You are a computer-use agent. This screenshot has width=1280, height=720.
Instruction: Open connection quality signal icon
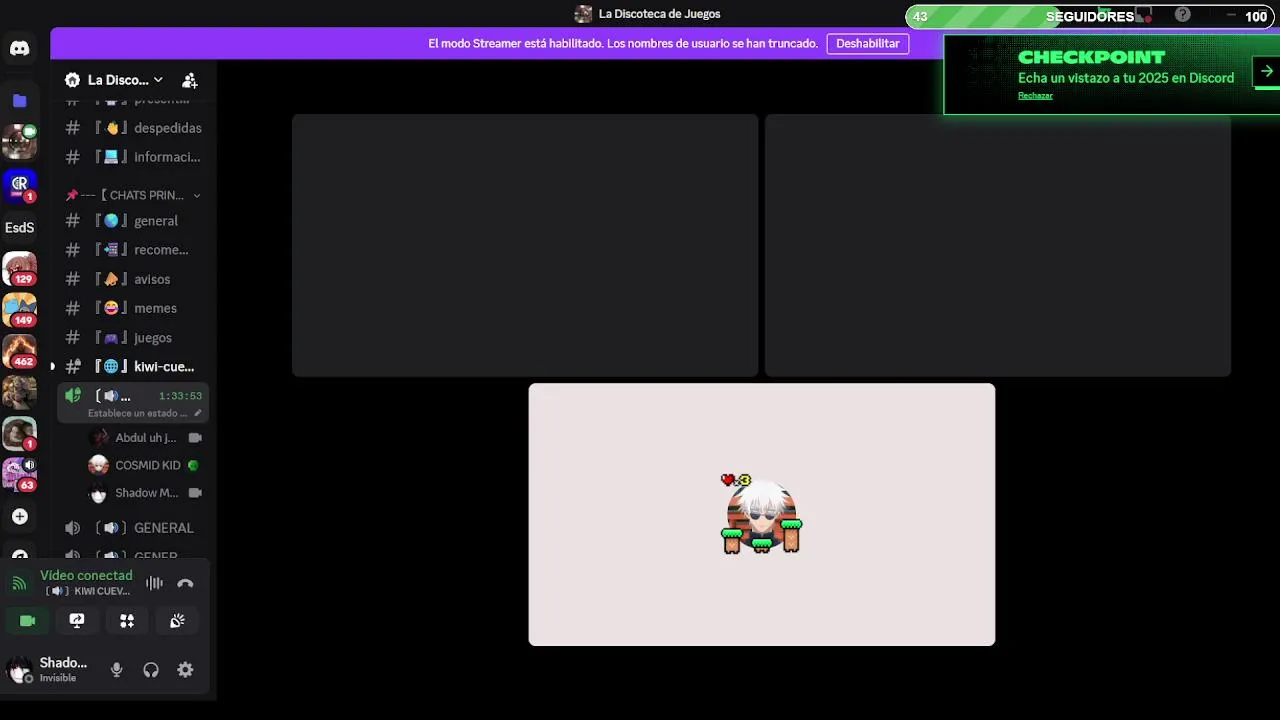coord(20,583)
